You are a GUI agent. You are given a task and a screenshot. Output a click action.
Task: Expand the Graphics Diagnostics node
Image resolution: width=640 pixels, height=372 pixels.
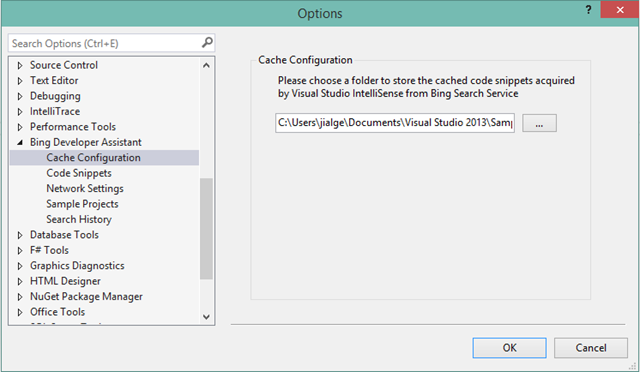point(20,266)
